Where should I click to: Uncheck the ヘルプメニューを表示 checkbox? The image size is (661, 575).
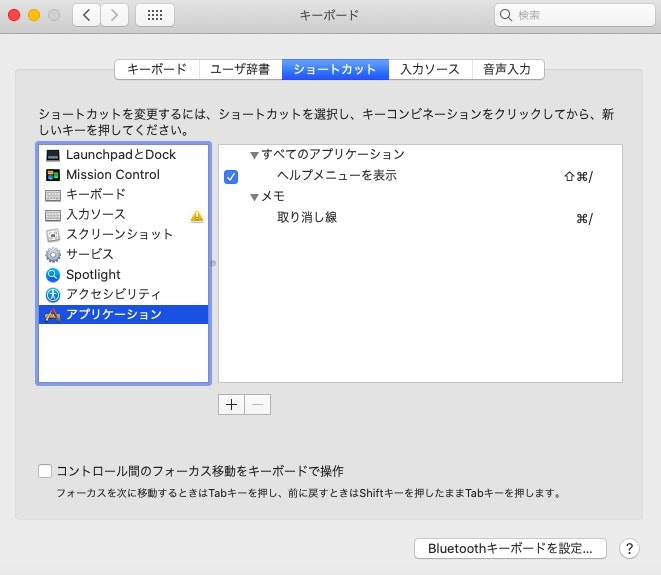[231, 177]
